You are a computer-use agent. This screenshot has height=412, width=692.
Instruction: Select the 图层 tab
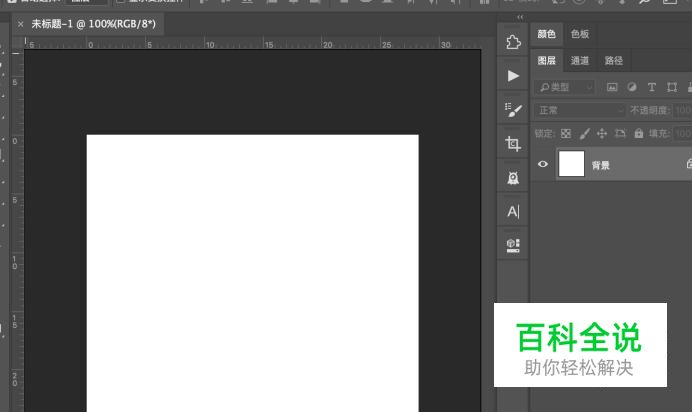tap(546, 60)
